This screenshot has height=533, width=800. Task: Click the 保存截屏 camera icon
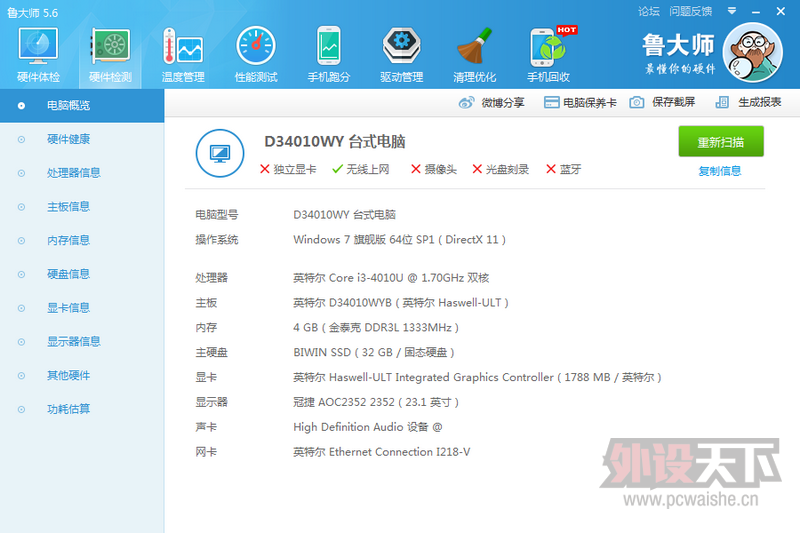(636, 103)
